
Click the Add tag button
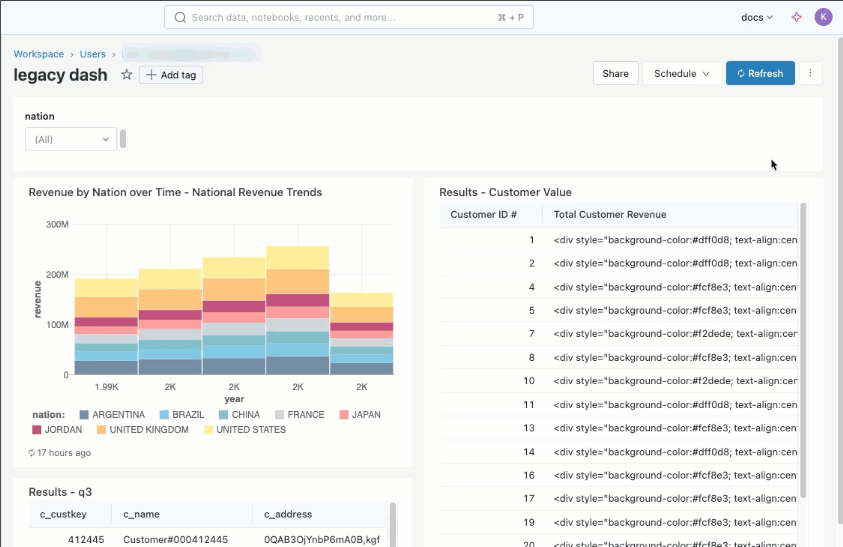click(x=171, y=75)
